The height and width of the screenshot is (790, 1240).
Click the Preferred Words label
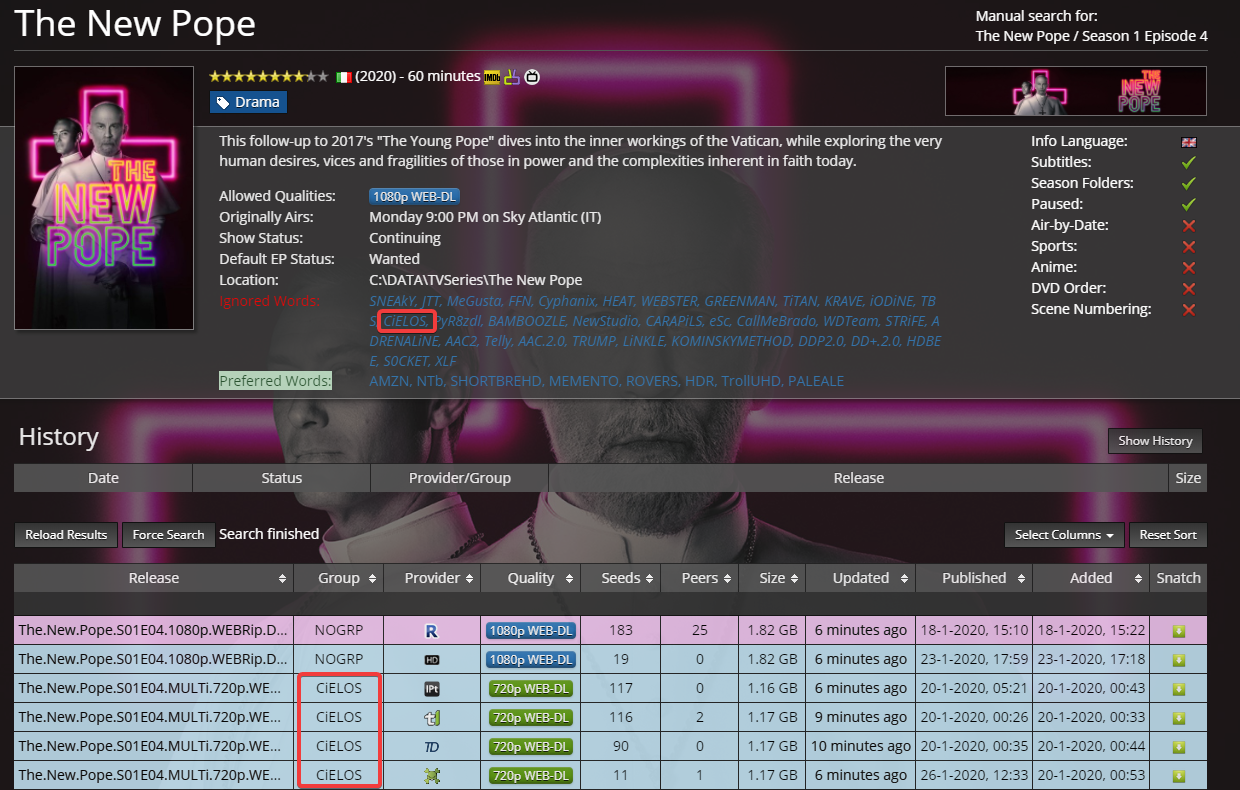(x=275, y=381)
